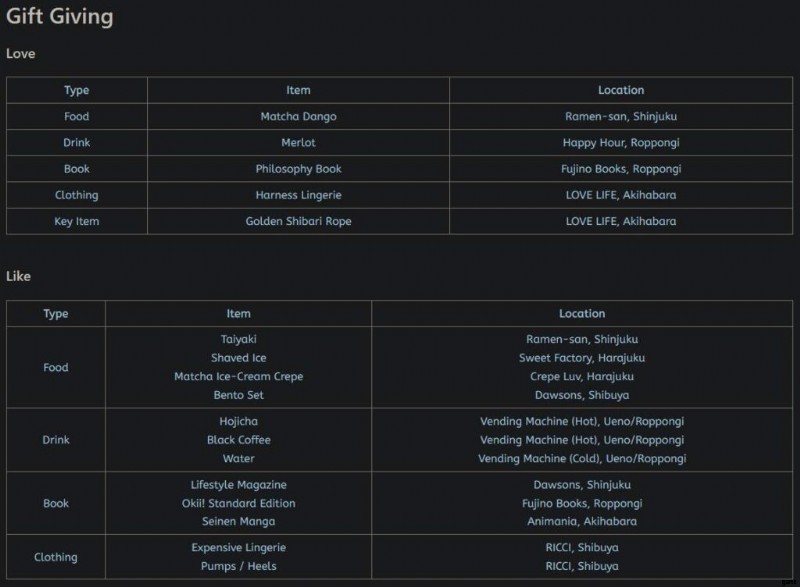800x587 pixels.
Task: Select the Lifestyle Magazine book item
Action: tap(238, 485)
